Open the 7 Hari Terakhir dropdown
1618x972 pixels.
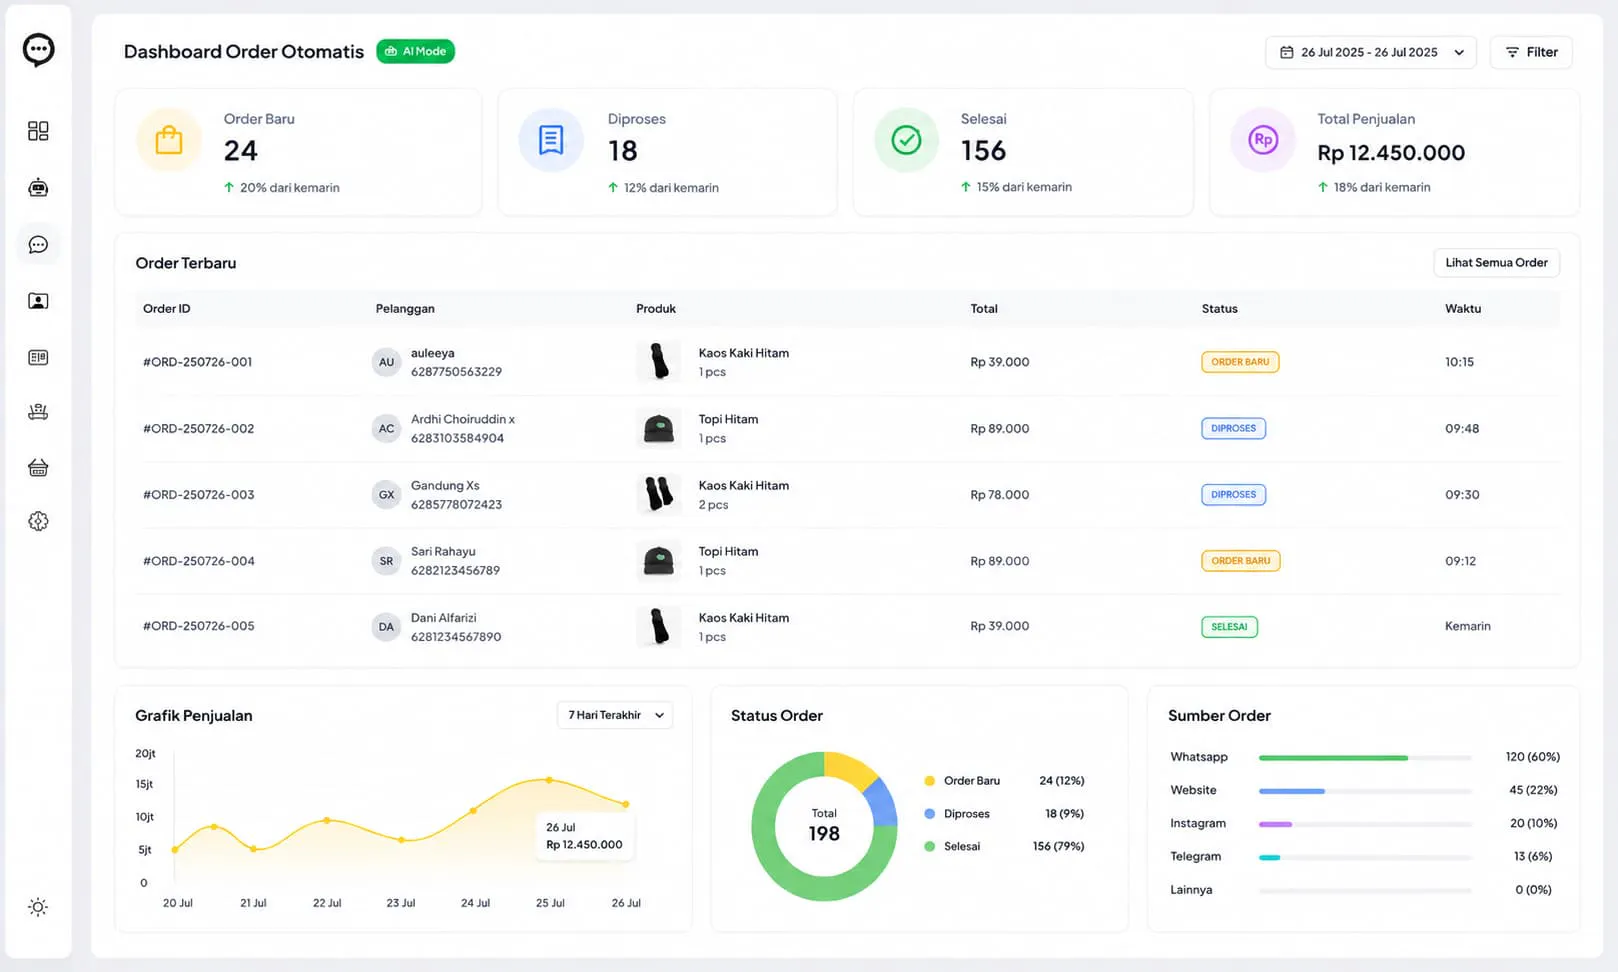point(615,715)
